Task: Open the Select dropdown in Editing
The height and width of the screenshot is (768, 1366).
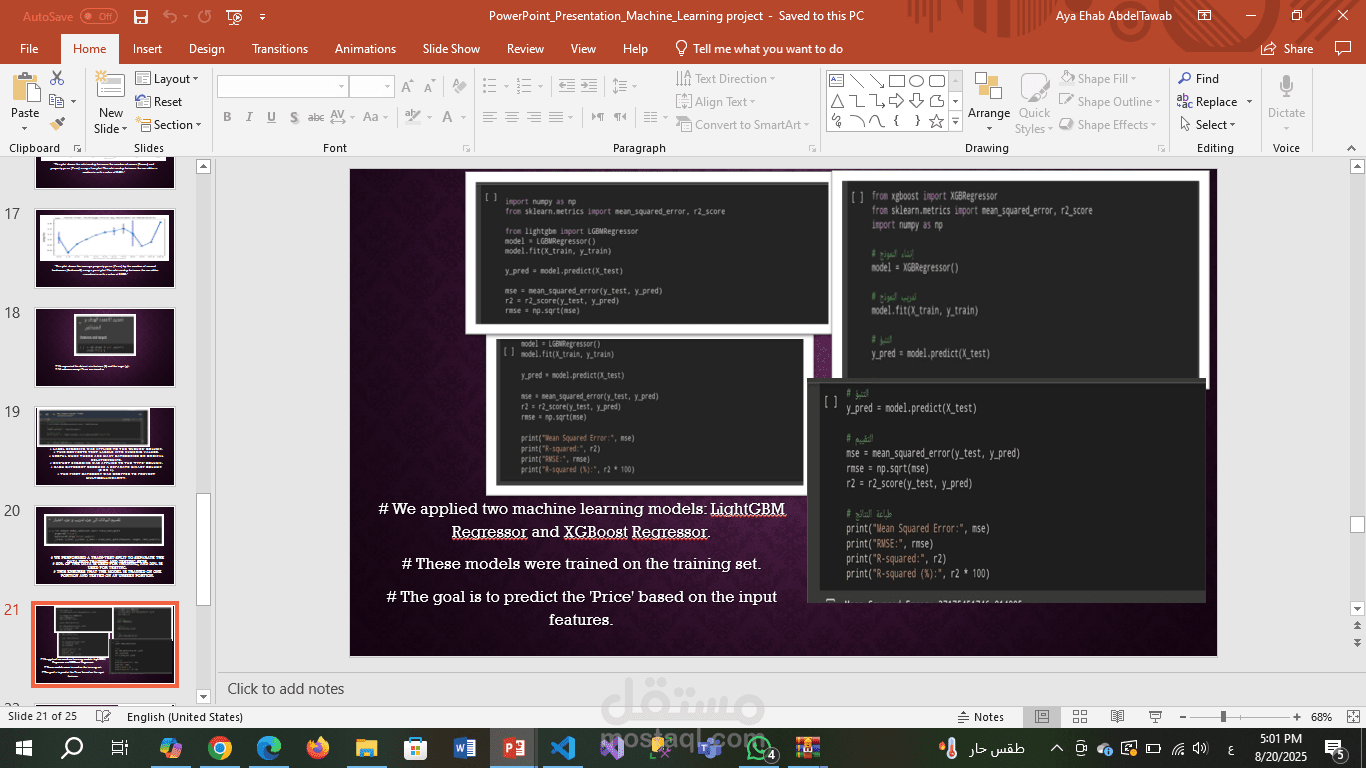Action: 1207,125
